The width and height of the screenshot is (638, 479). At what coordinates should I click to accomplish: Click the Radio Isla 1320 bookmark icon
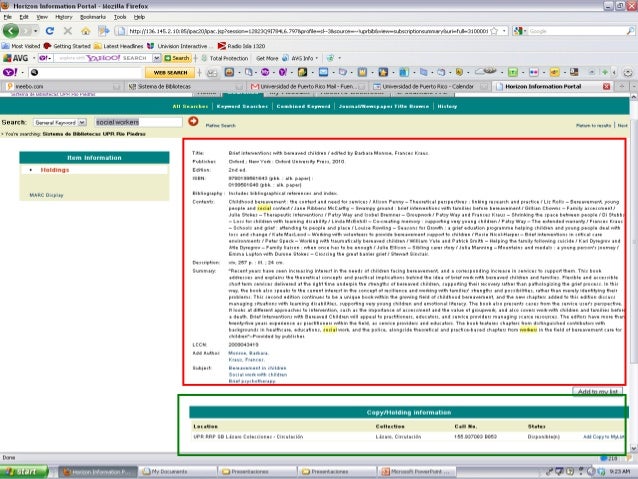[221, 45]
